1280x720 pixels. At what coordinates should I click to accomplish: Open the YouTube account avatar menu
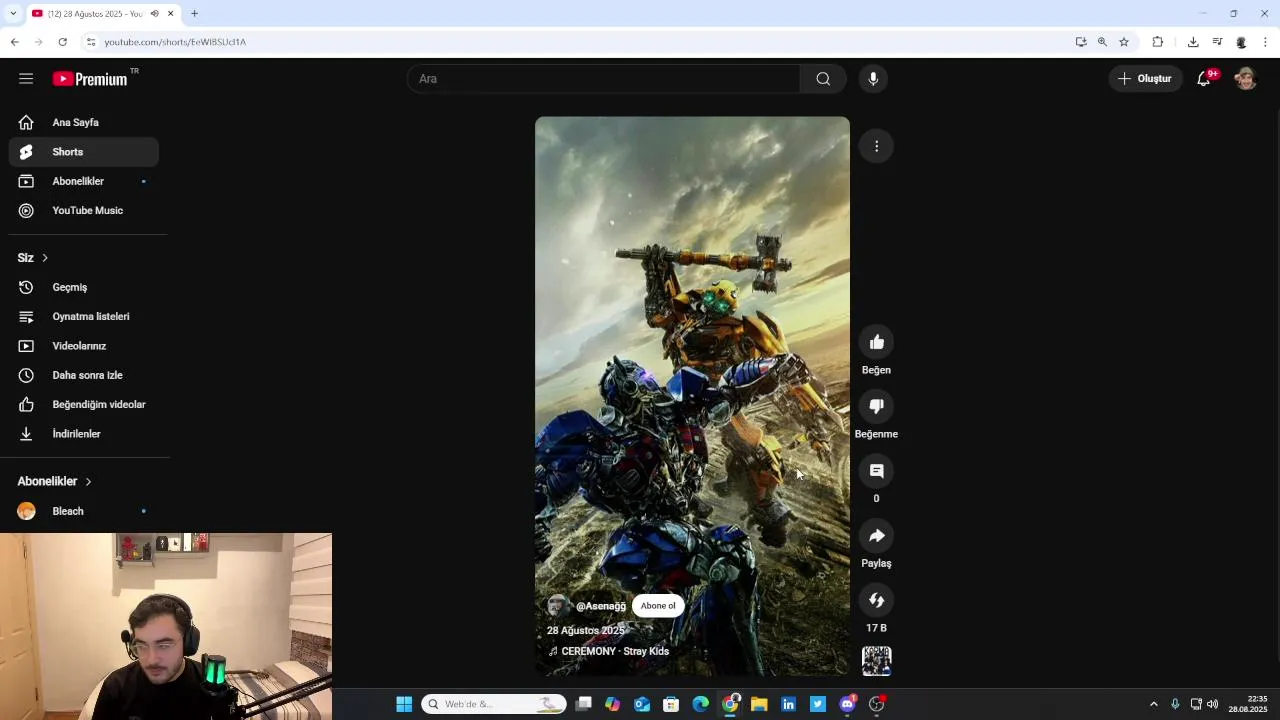tap(1245, 79)
